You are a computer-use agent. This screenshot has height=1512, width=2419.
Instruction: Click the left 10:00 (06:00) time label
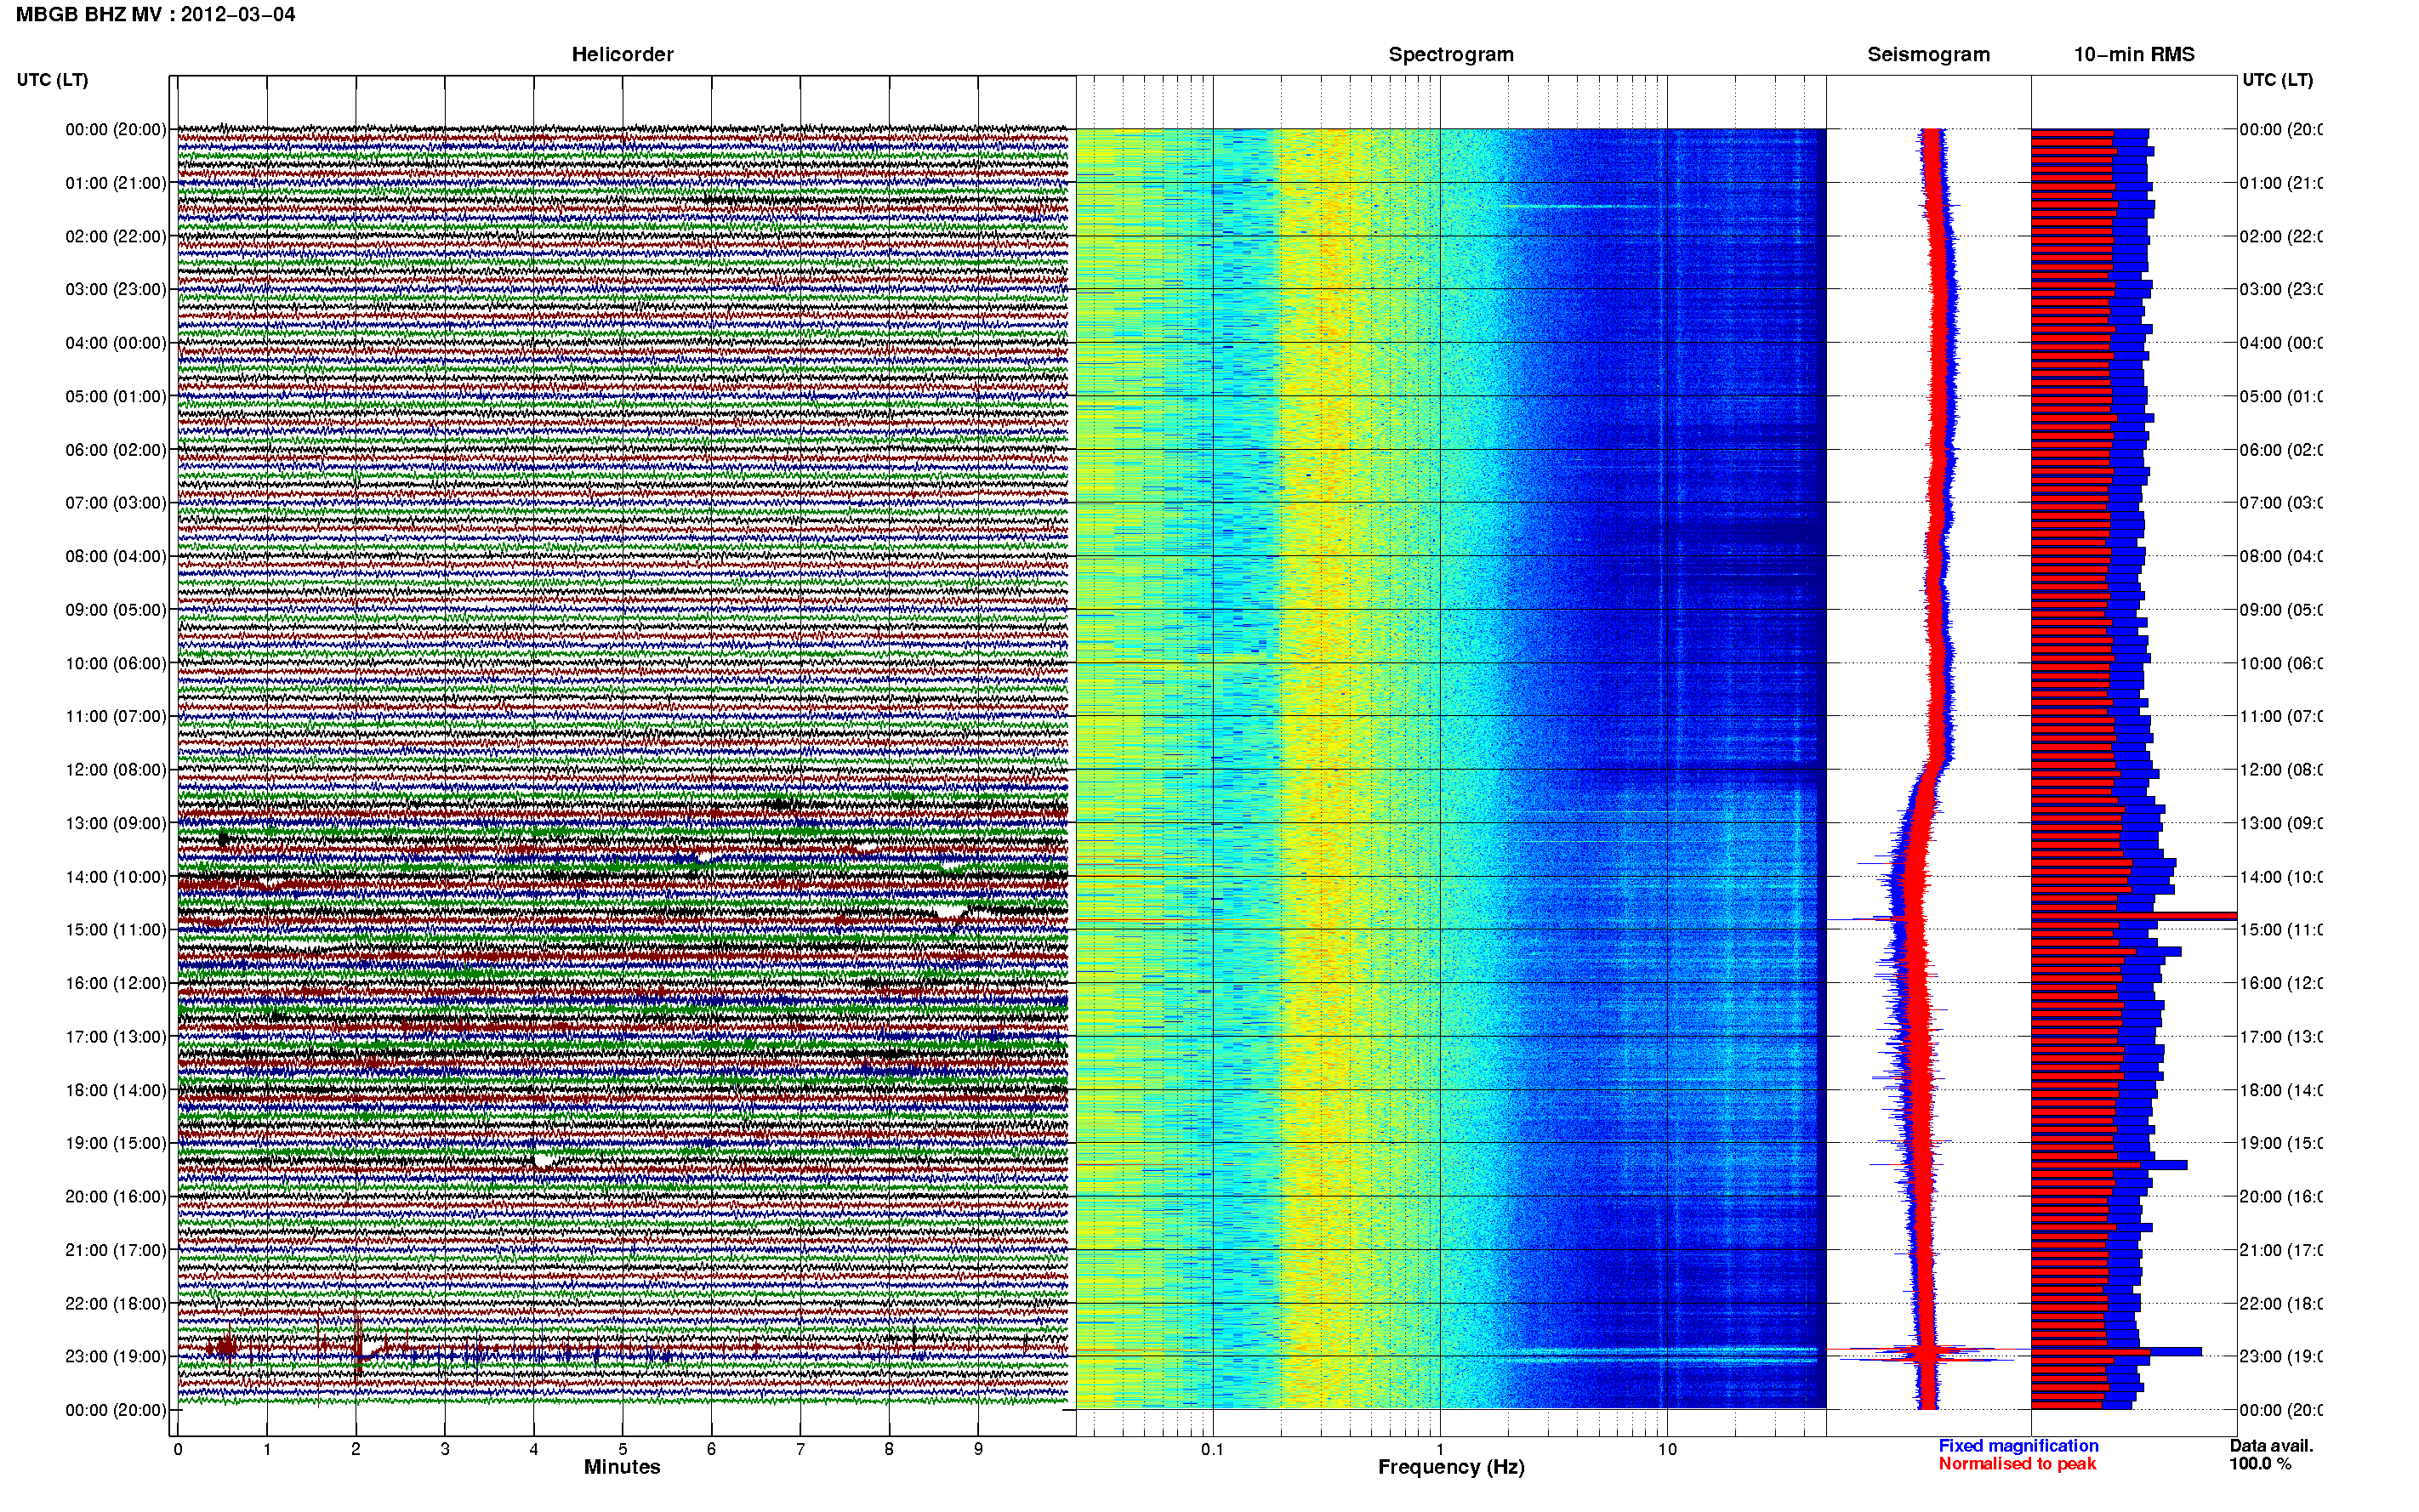tap(116, 663)
